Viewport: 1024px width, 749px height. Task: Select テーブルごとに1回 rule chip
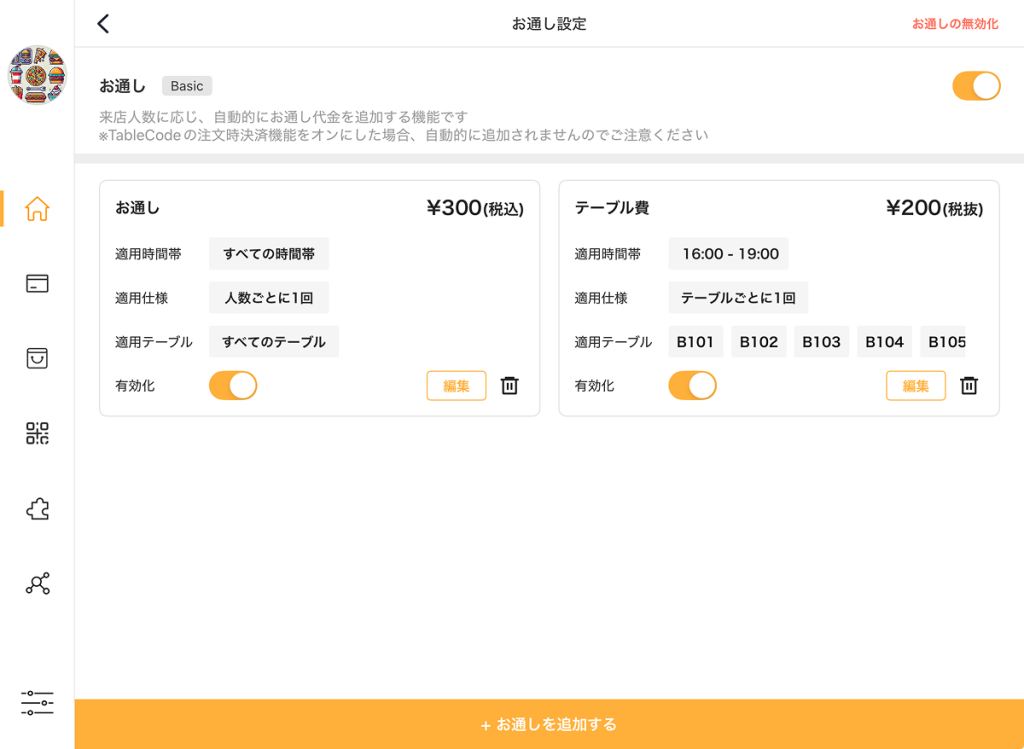(x=738, y=298)
